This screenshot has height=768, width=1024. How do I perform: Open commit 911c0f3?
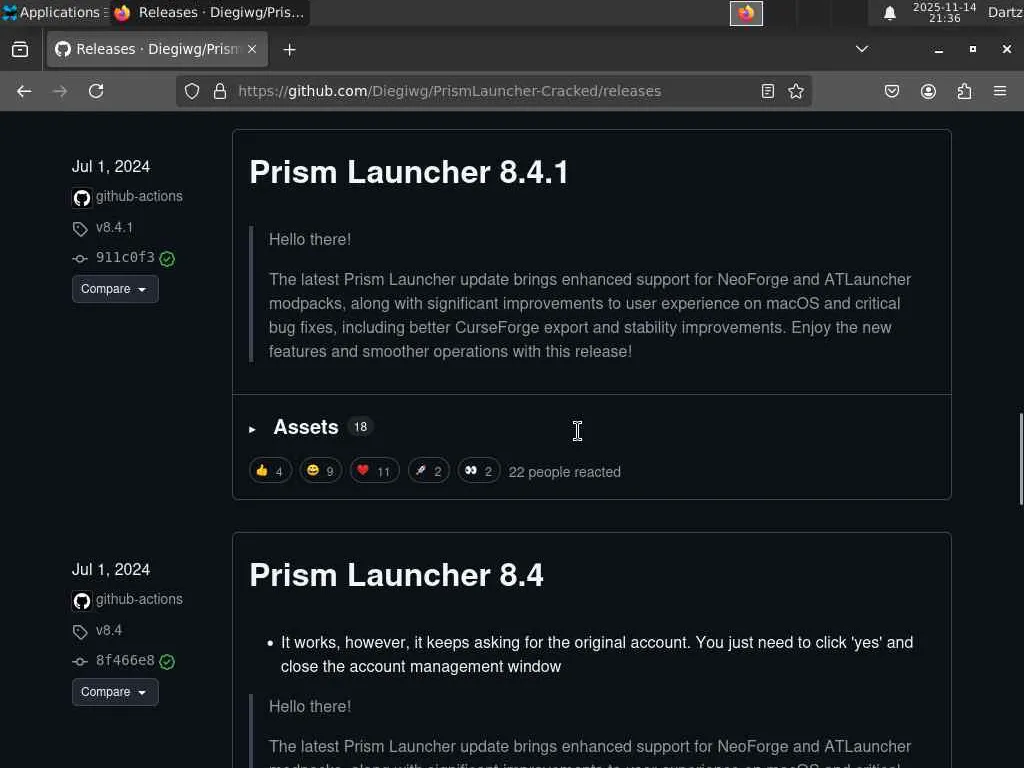pyautogui.click(x=125, y=257)
